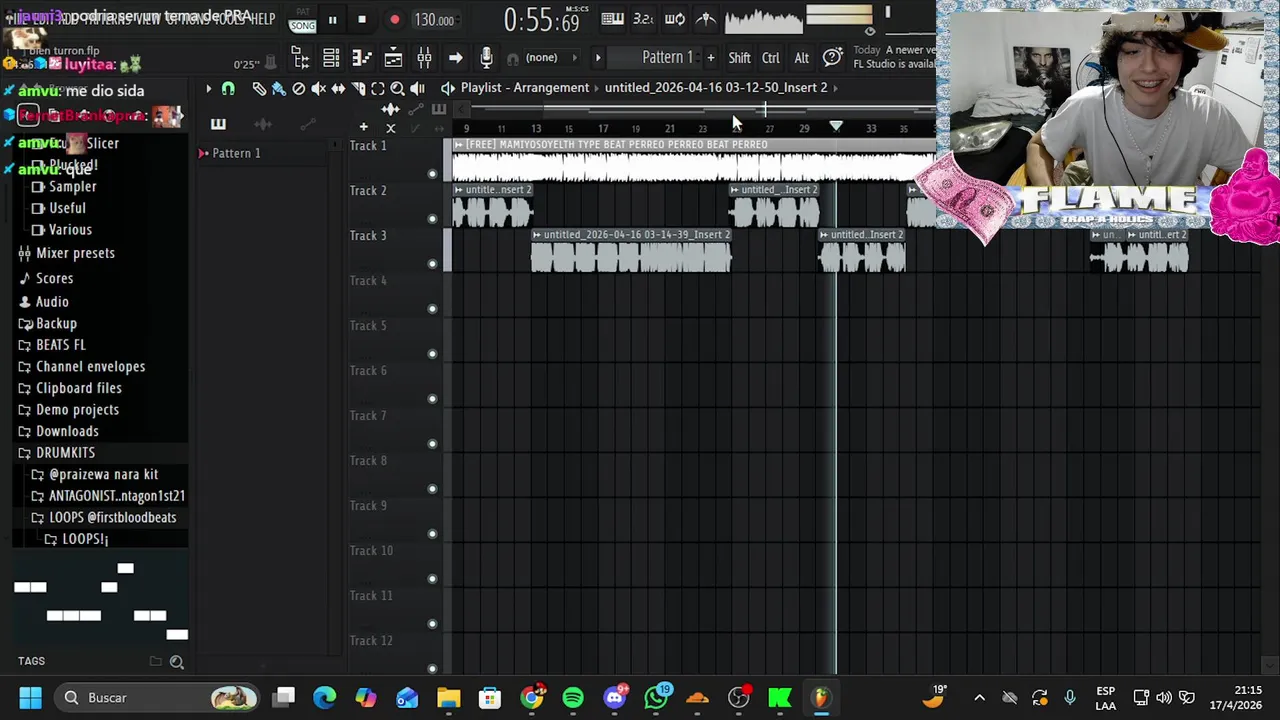Viewport: 1280px width, 720px height.
Task: Open the LOOPS @firstbloodbeats folder
Action: [112, 518]
